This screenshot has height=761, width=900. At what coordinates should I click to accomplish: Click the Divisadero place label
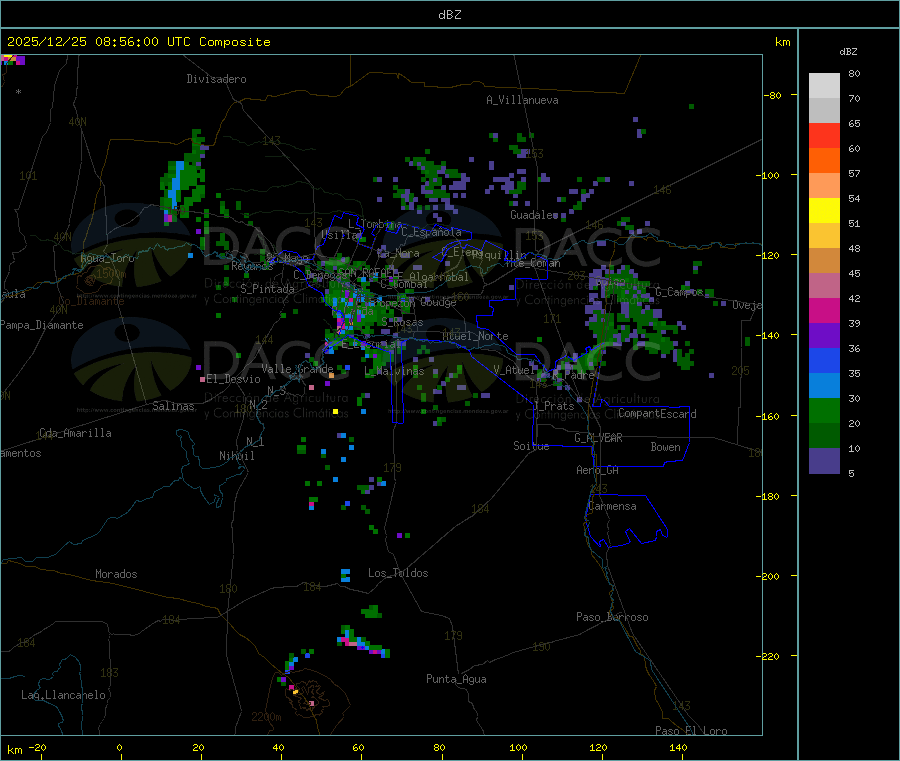tap(216, 79)
